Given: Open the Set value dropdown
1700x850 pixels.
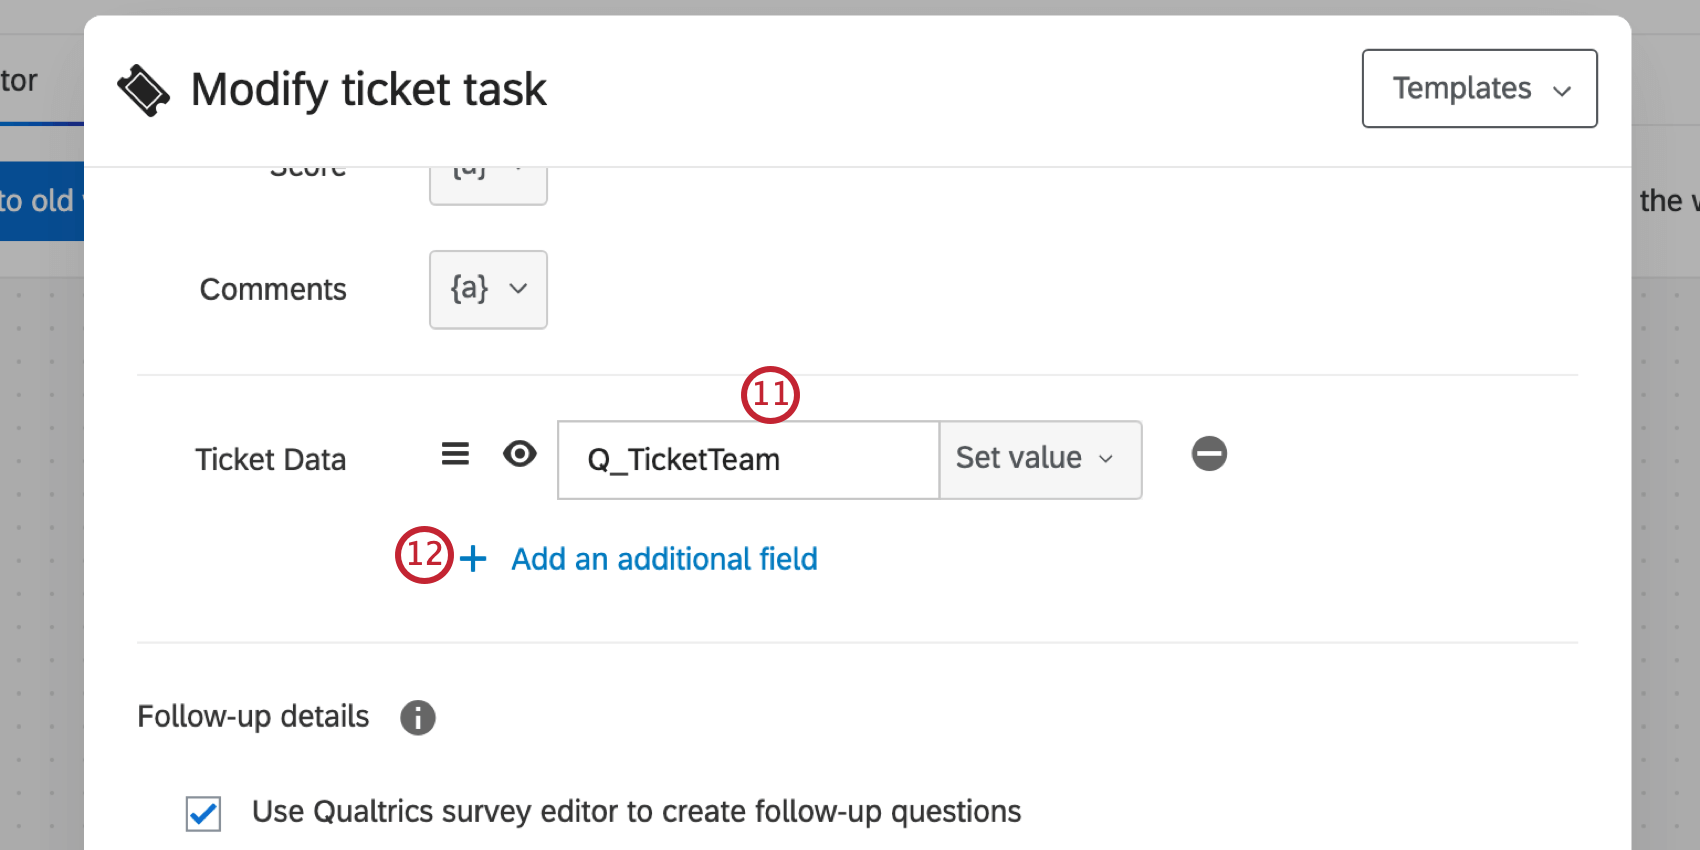Looking at the screenshot, I should tap(1039, 459).
